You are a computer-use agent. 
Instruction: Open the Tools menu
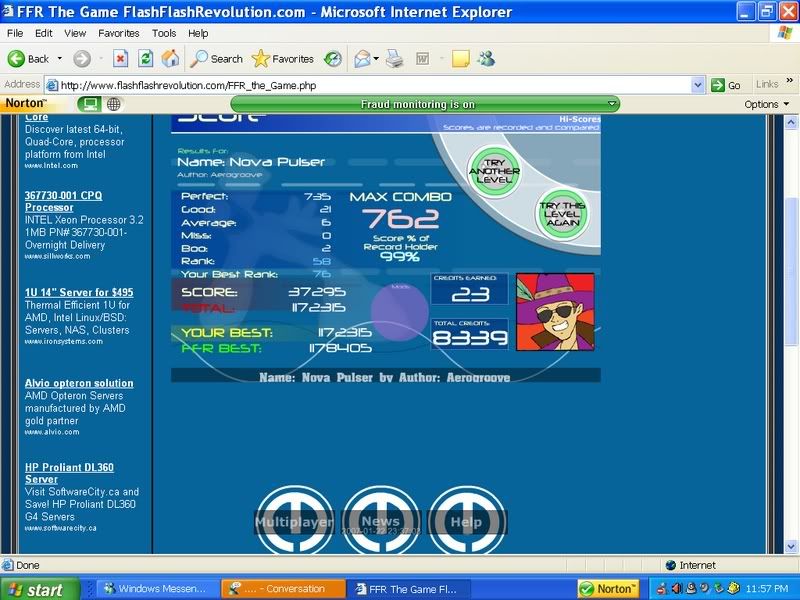click(164, 33)
